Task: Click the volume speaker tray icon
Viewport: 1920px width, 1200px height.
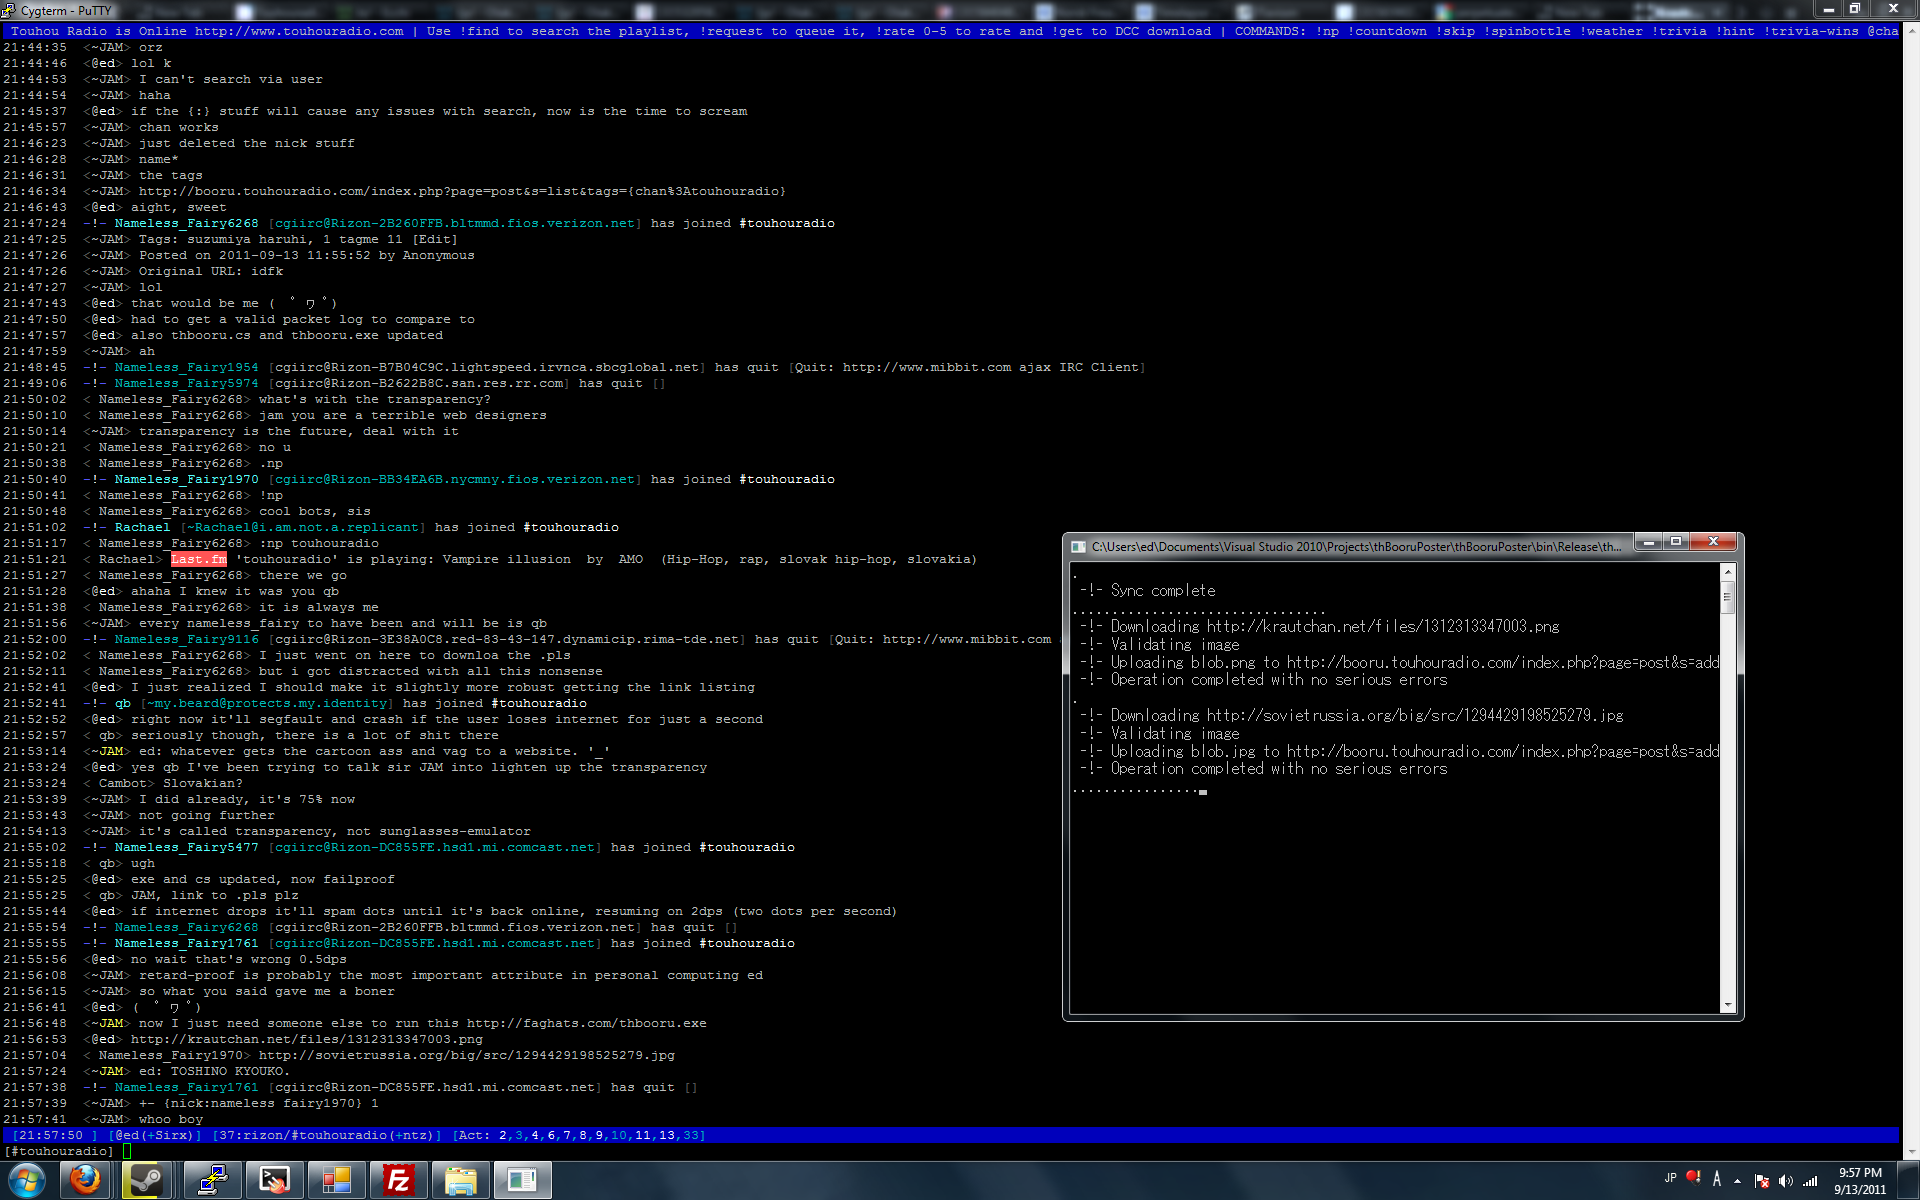Action: pyautogui.click(x=1786, y=1181)
